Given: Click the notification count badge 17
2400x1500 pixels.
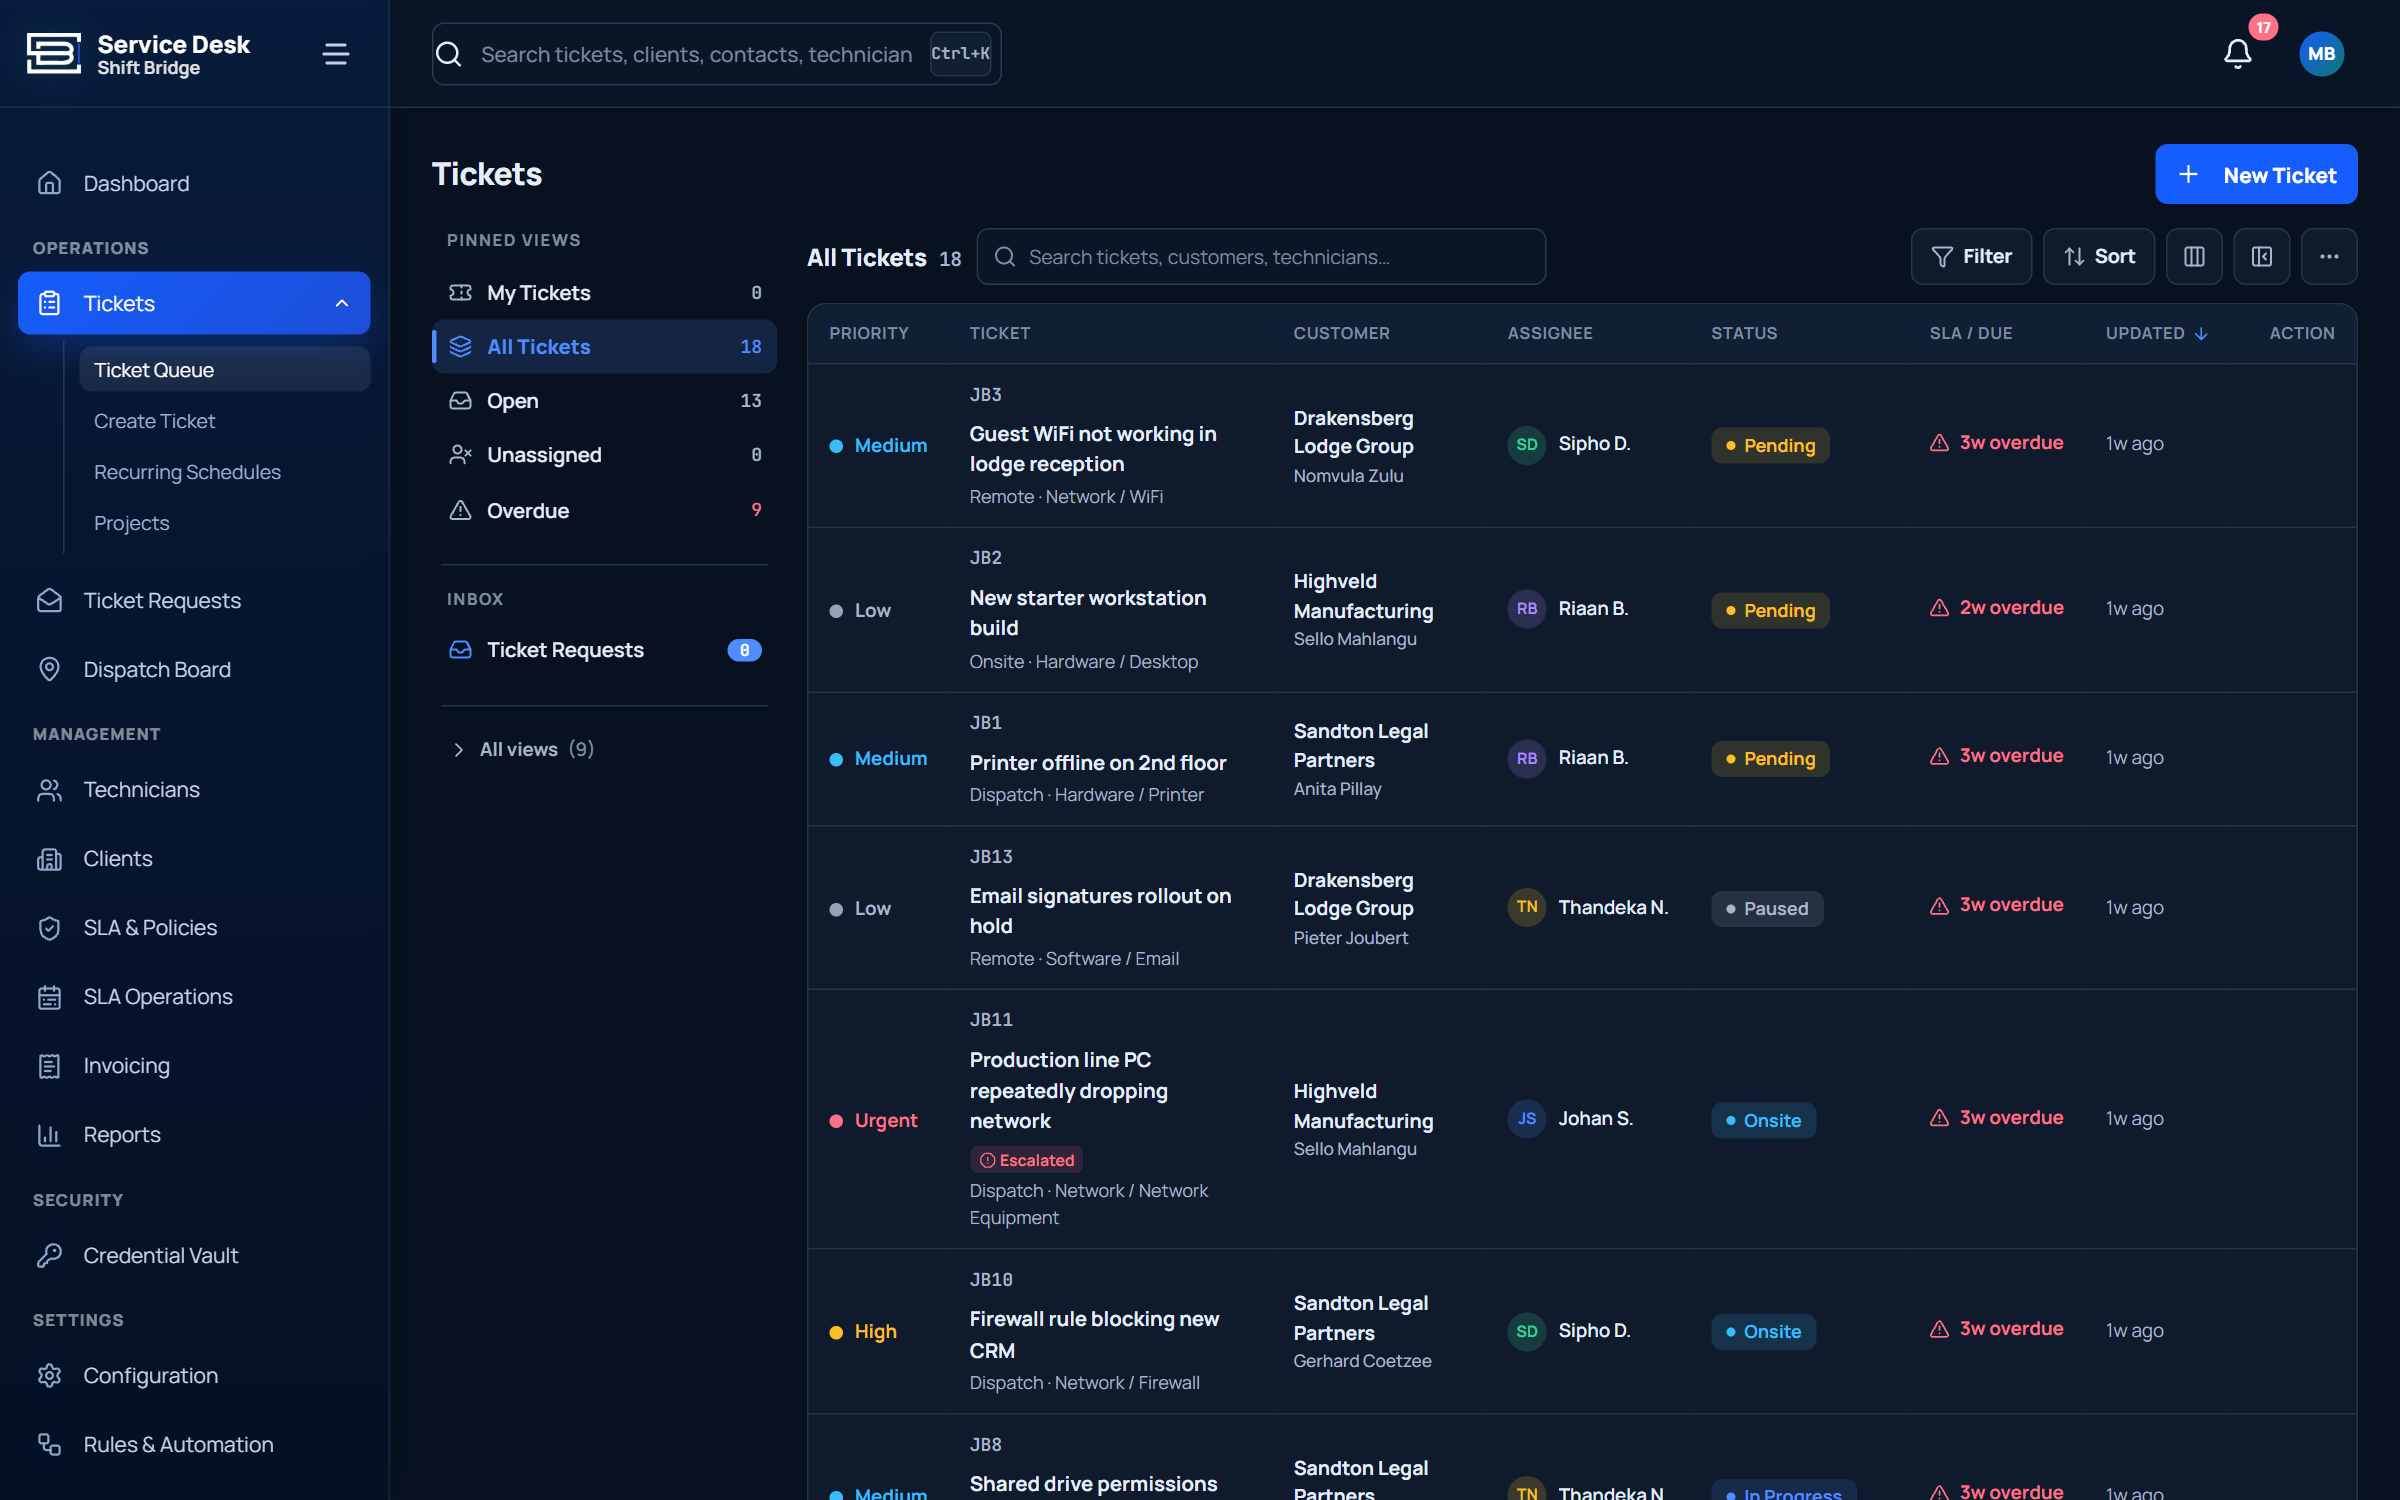Looking at the screenshot, I should [x=2263, y=27].
